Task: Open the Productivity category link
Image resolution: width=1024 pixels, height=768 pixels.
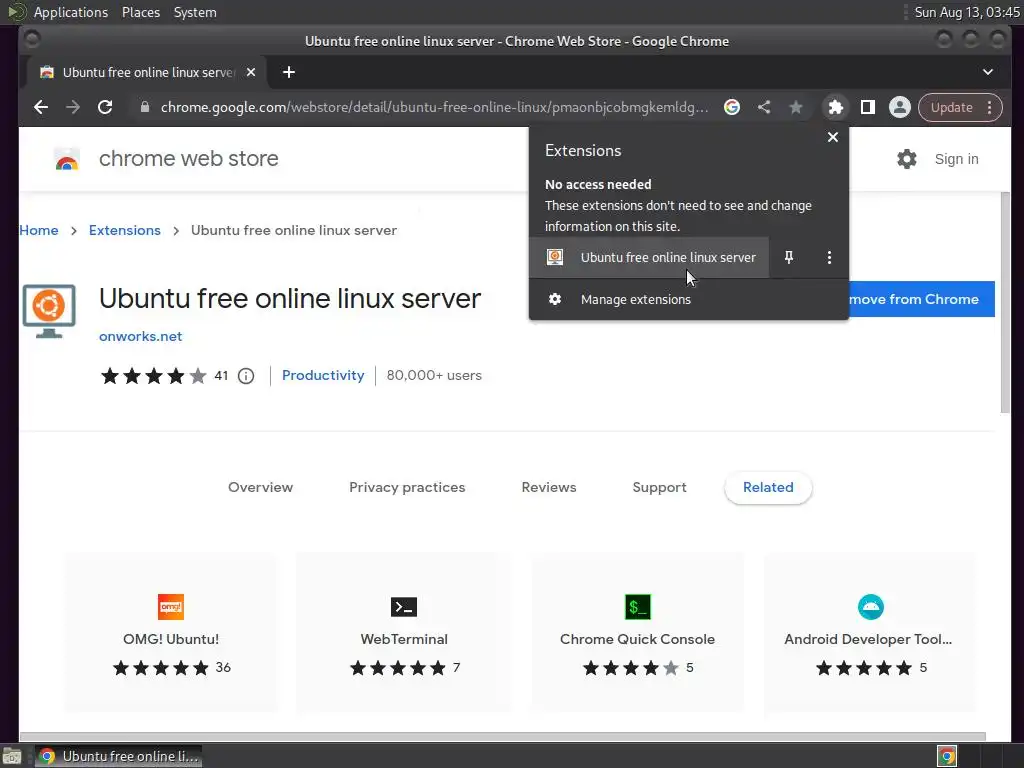Action: (x=323, y=375)
